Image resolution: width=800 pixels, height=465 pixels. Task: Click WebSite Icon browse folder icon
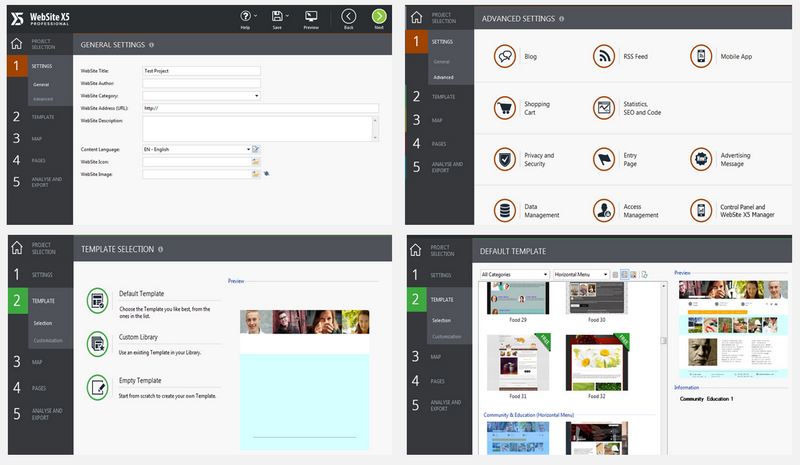256,162
